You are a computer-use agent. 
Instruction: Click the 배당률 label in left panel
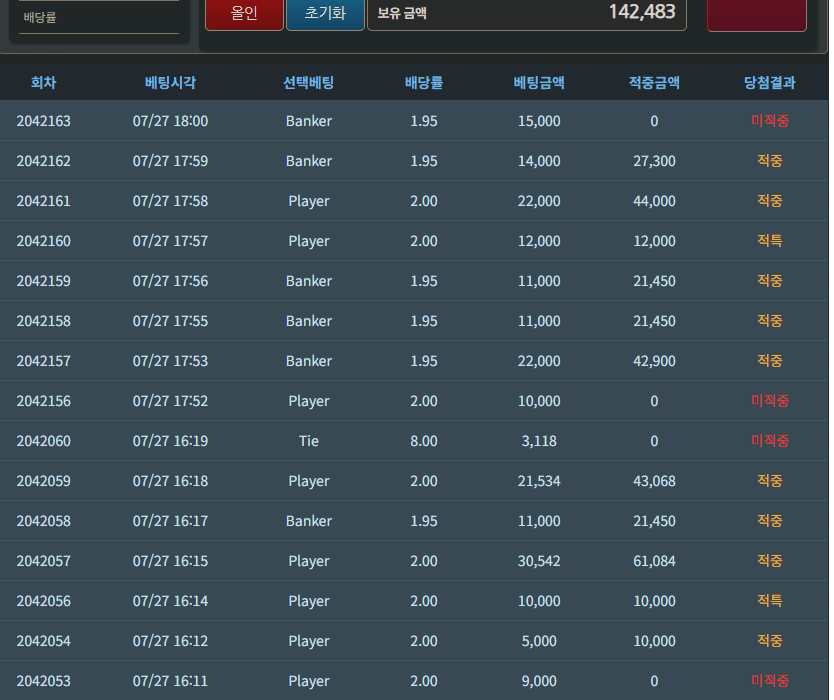click(40, 18)
